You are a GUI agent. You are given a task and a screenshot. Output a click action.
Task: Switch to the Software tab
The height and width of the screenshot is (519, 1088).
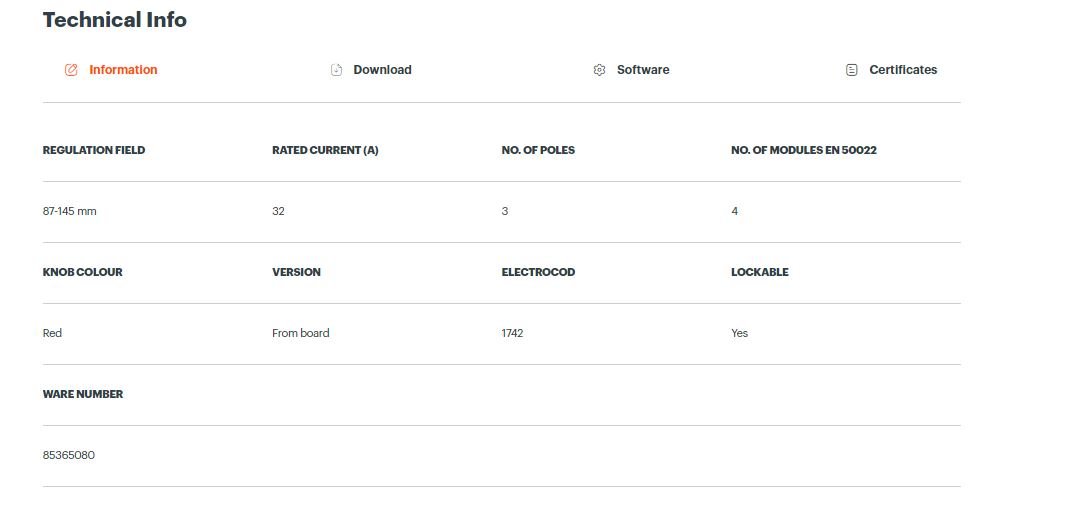[631, 70]
